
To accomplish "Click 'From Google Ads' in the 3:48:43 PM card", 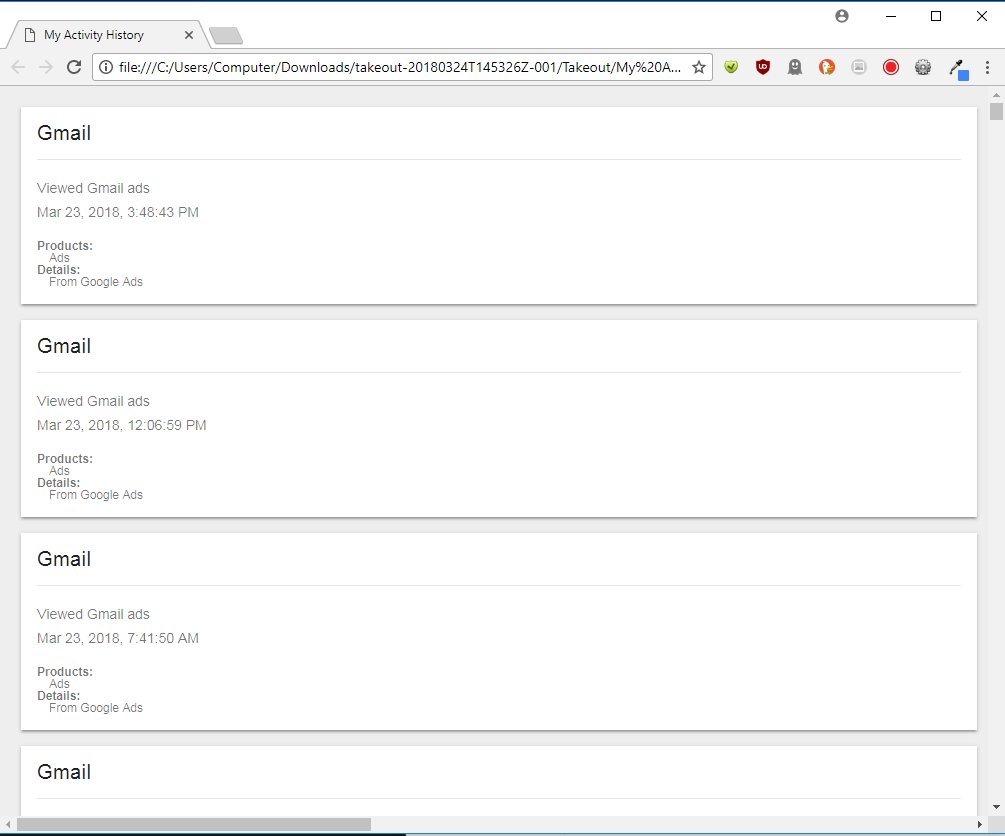I will [x=96, y=282].
